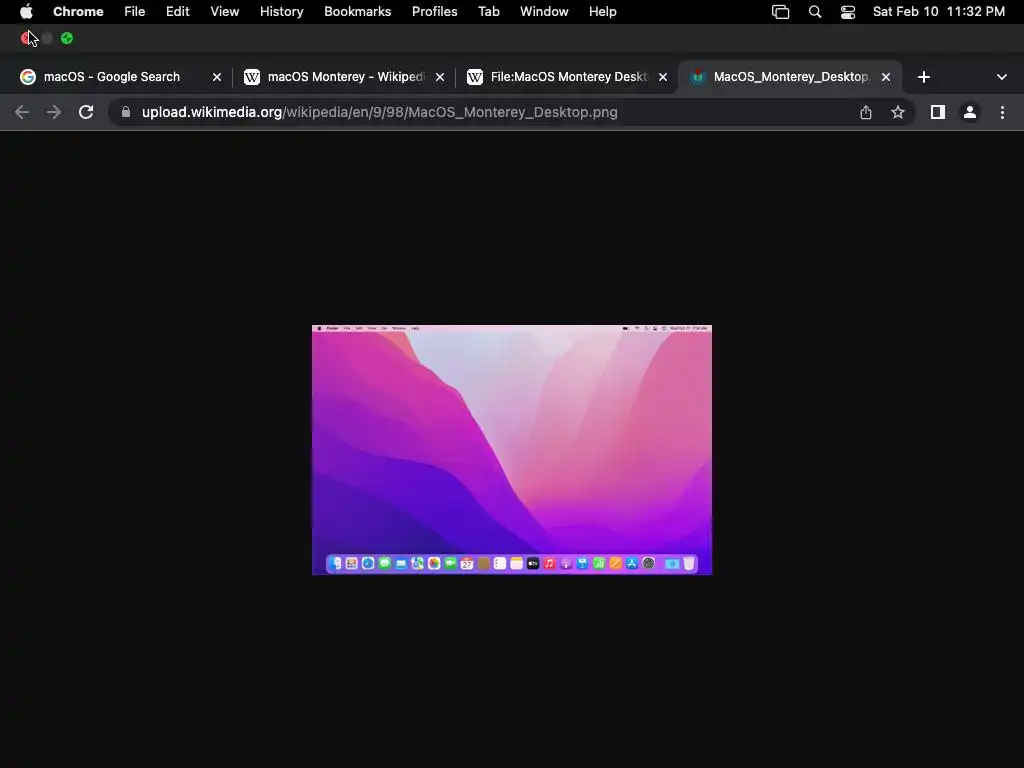Close the File:MacOS Monterey Desktop tab
The image size is (1024, 768).
(x=663, y=77)
